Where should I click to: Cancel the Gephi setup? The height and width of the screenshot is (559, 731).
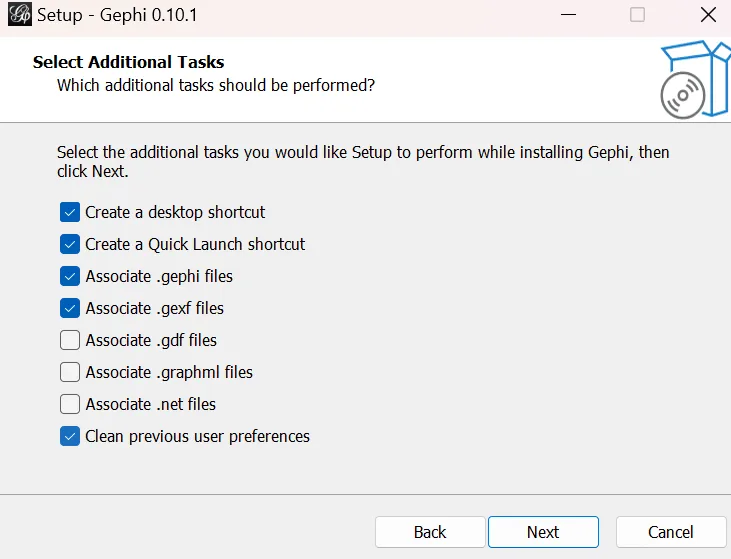(670, 532)
